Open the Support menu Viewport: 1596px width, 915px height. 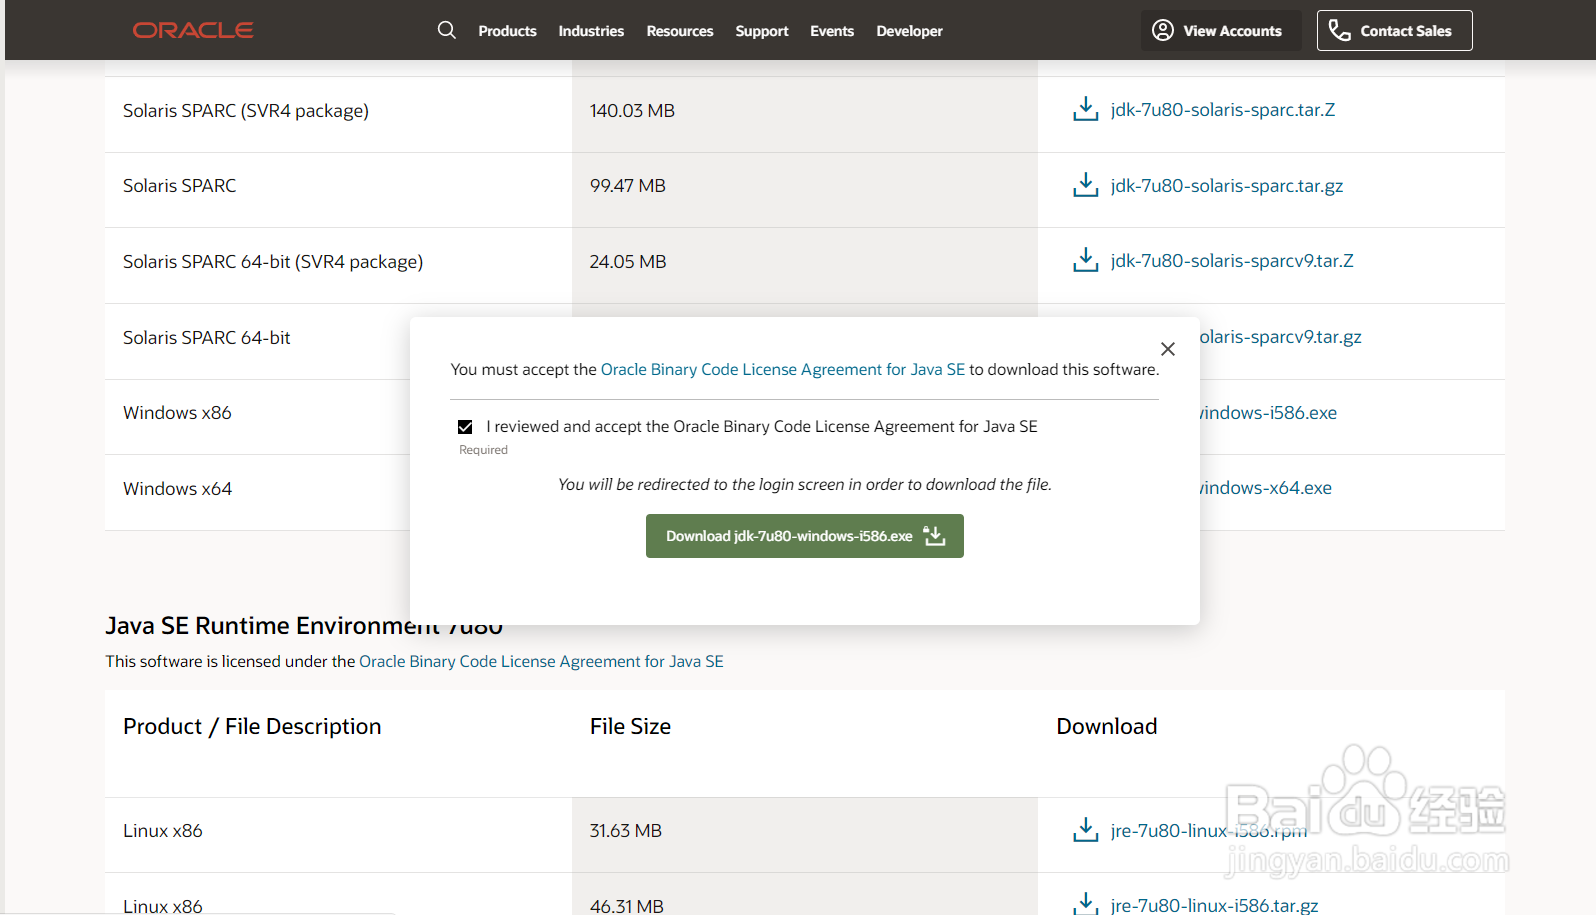[x=762, y=31]
